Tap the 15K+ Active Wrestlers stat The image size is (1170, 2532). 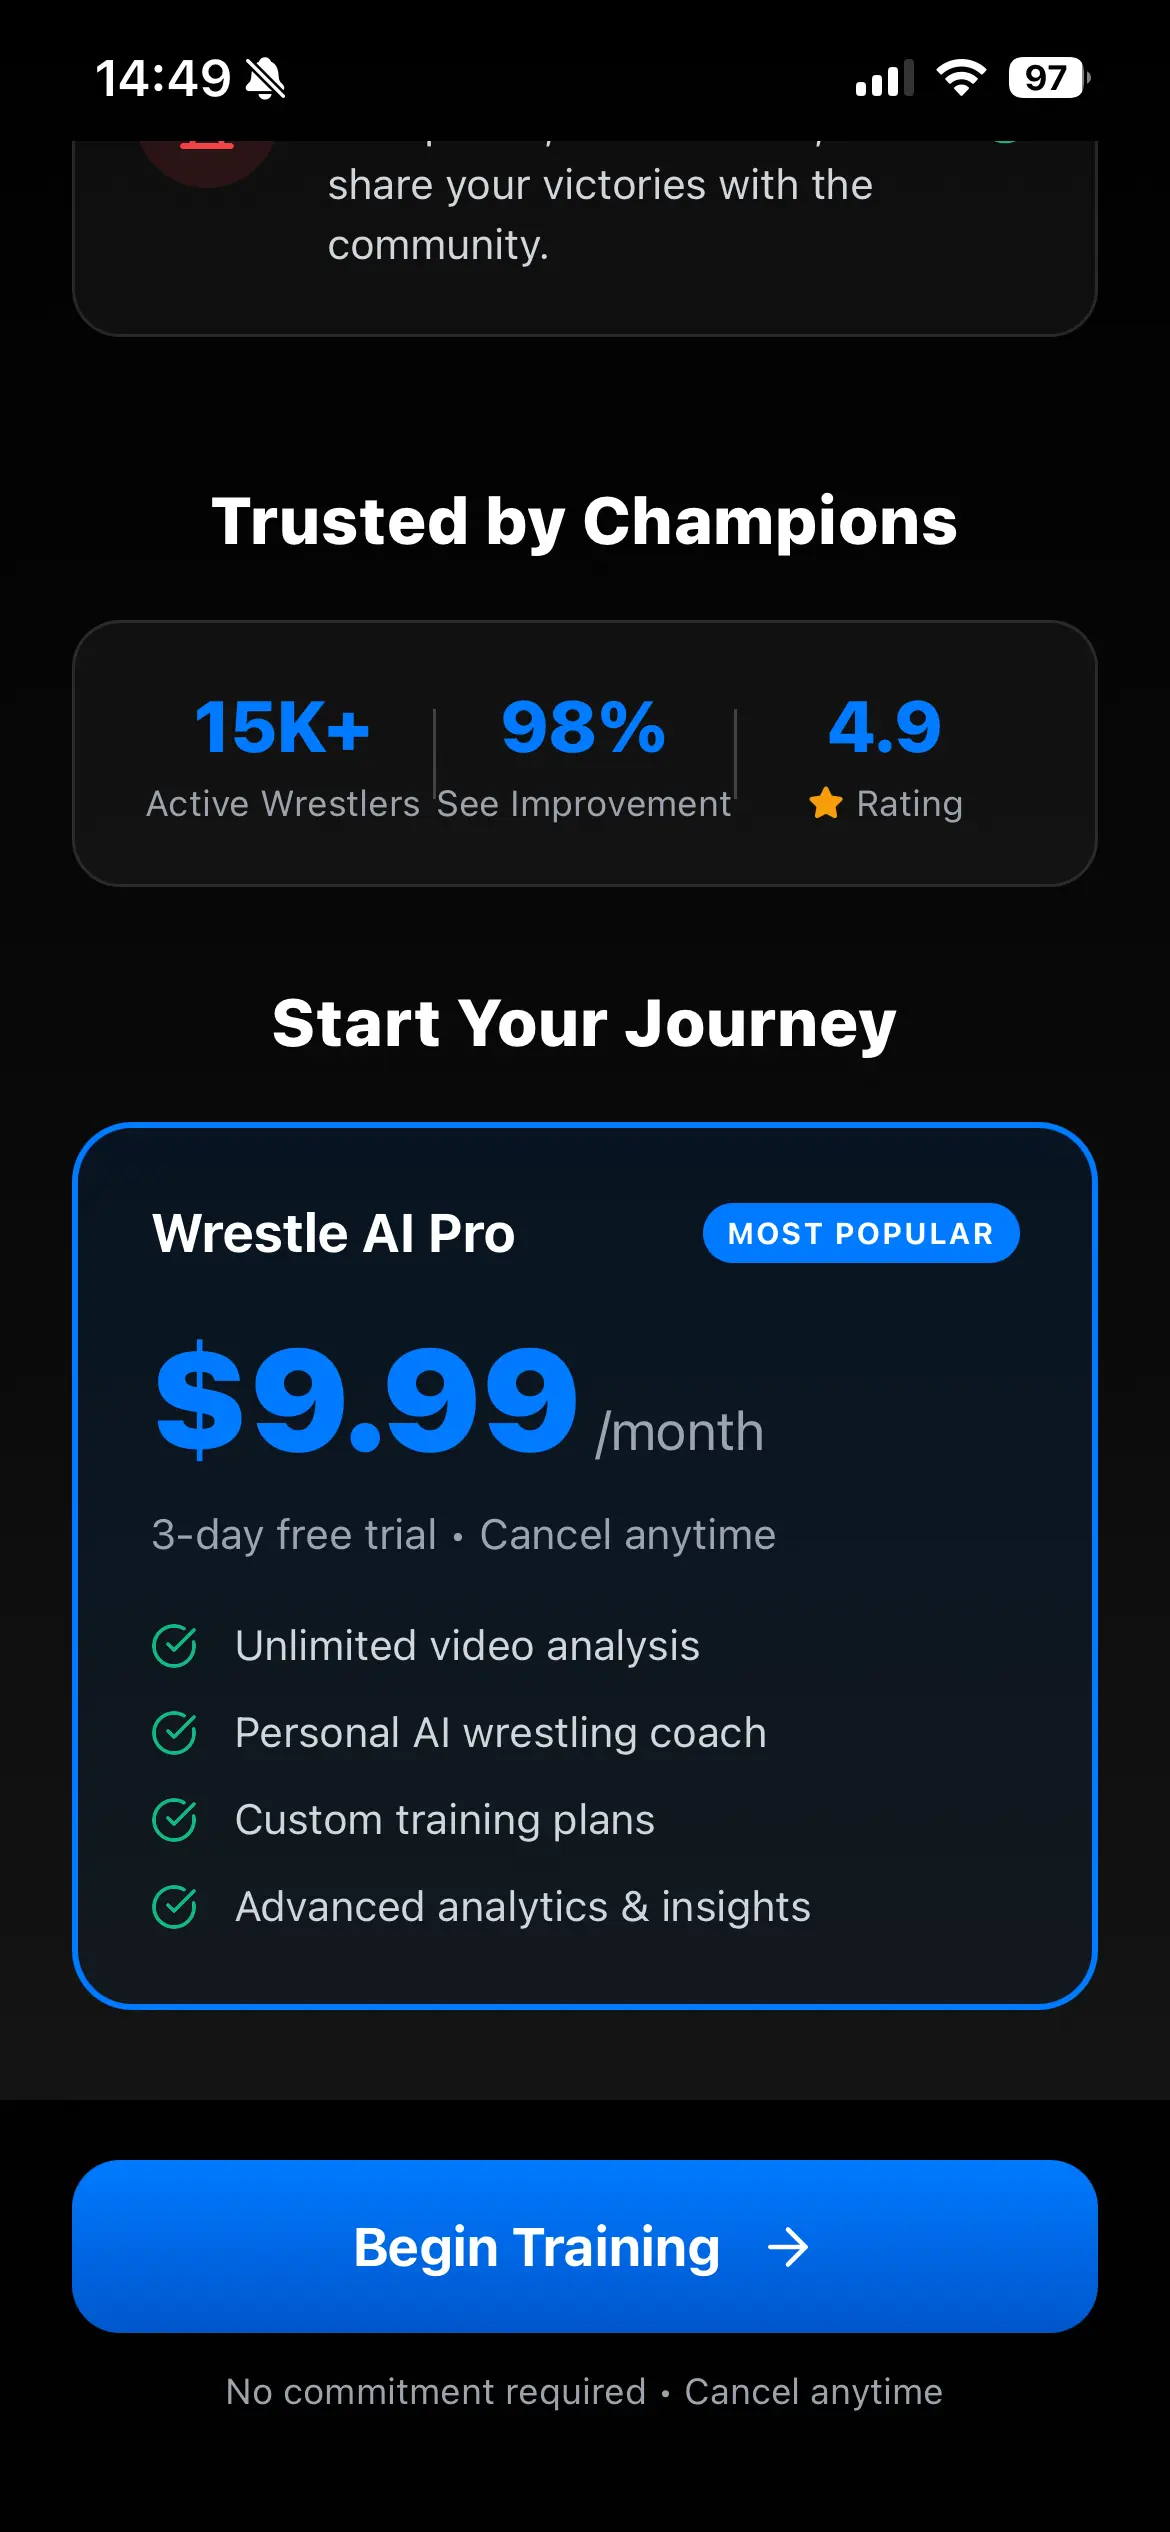tap(283, 756)
